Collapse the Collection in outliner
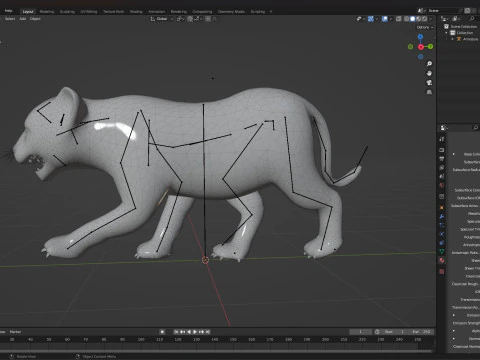The image size is (480, 360). [446, 33]
